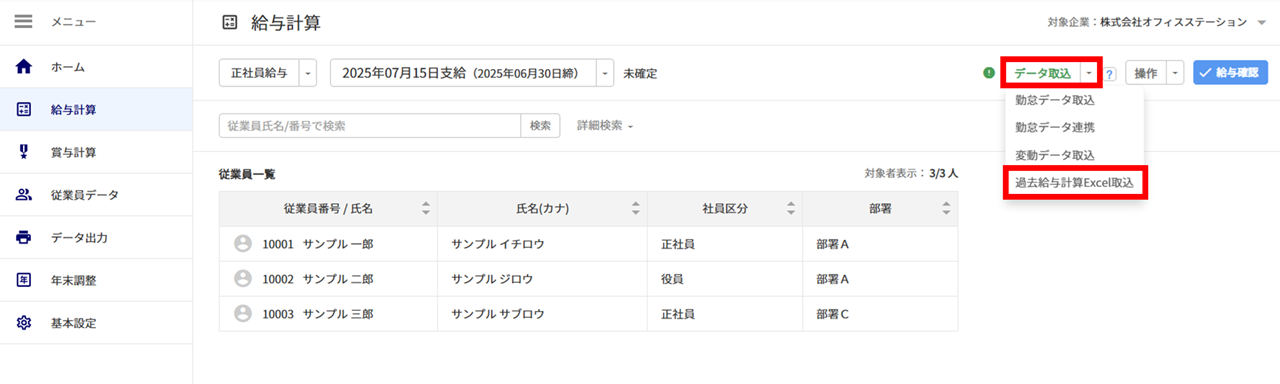This screenshot has width=1280, height=384.
Task: Click the 従業員一覧 heading
Action: point(247,174)
